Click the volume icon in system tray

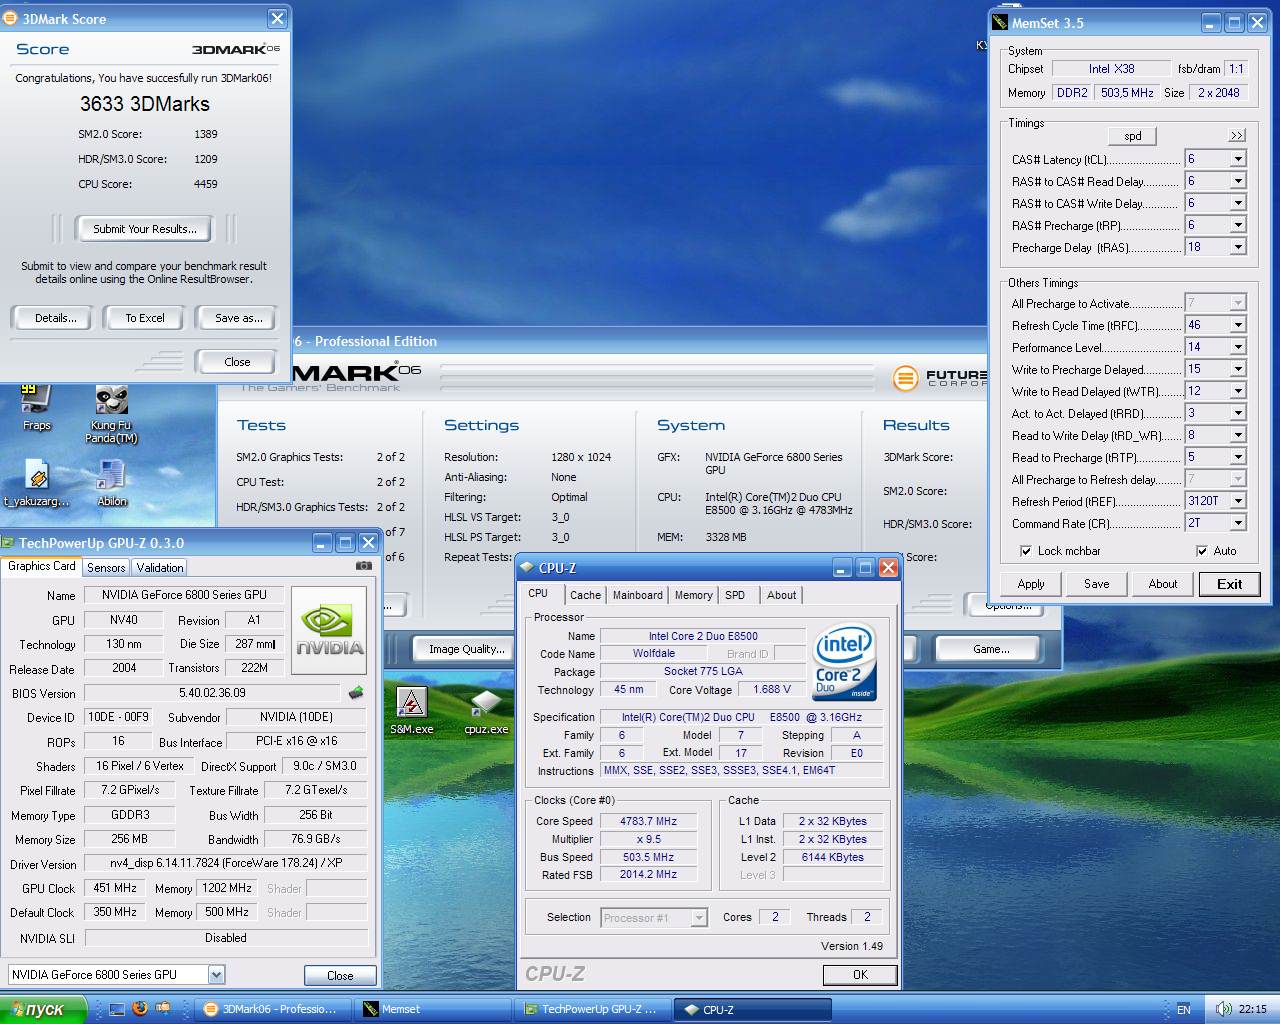(x=1223, y=1009)
